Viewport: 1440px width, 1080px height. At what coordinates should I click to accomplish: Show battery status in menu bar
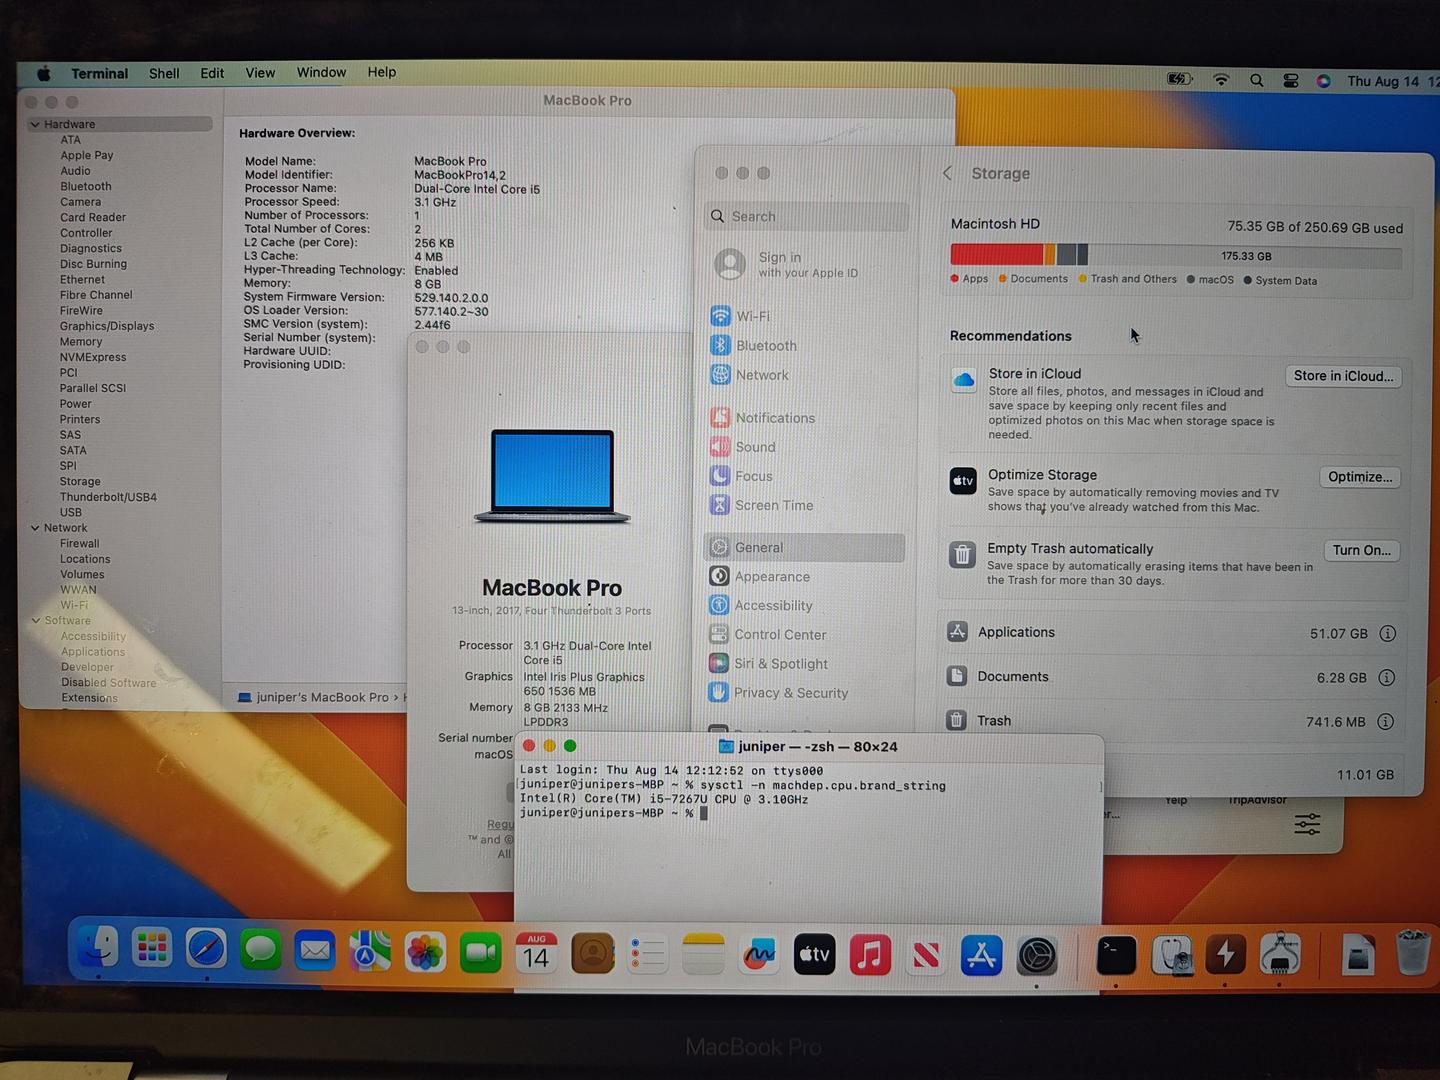point(1180,79)
